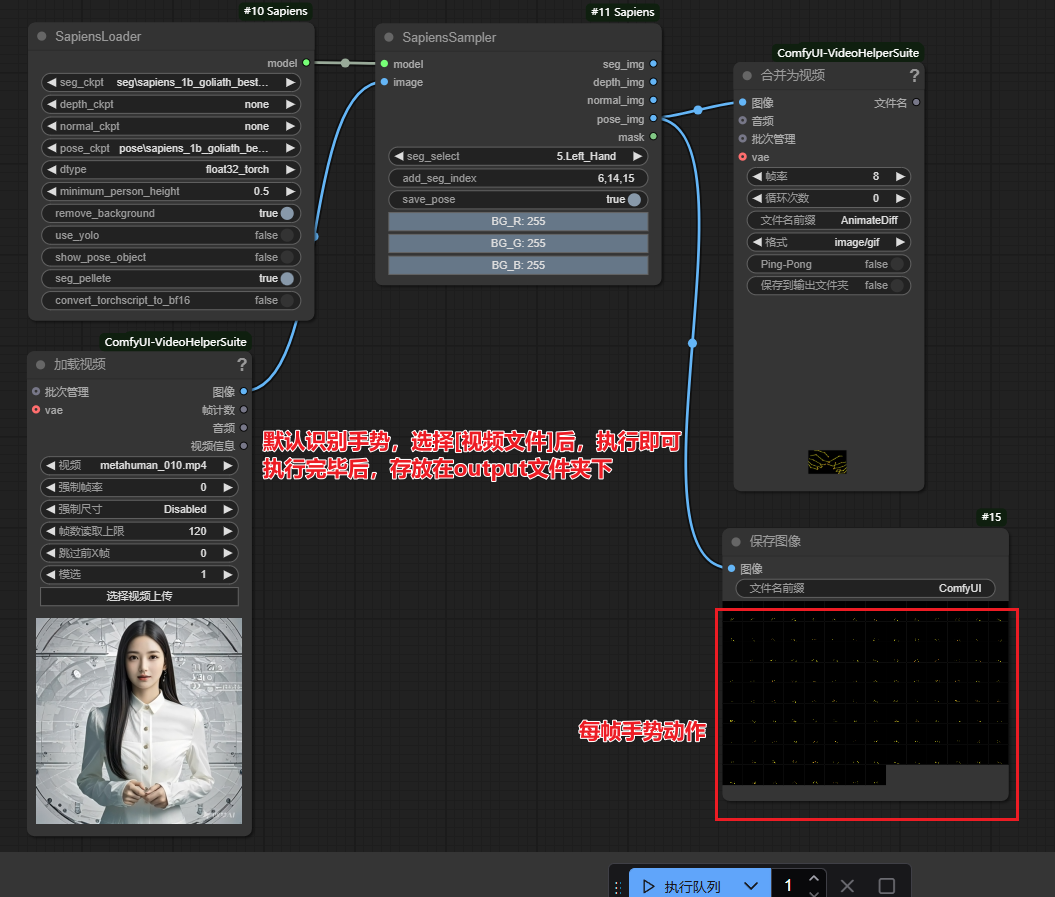Click the help icon on 加载视频 node
The height and width of the screenshot is (897, 1055).
tap(241, 365)
